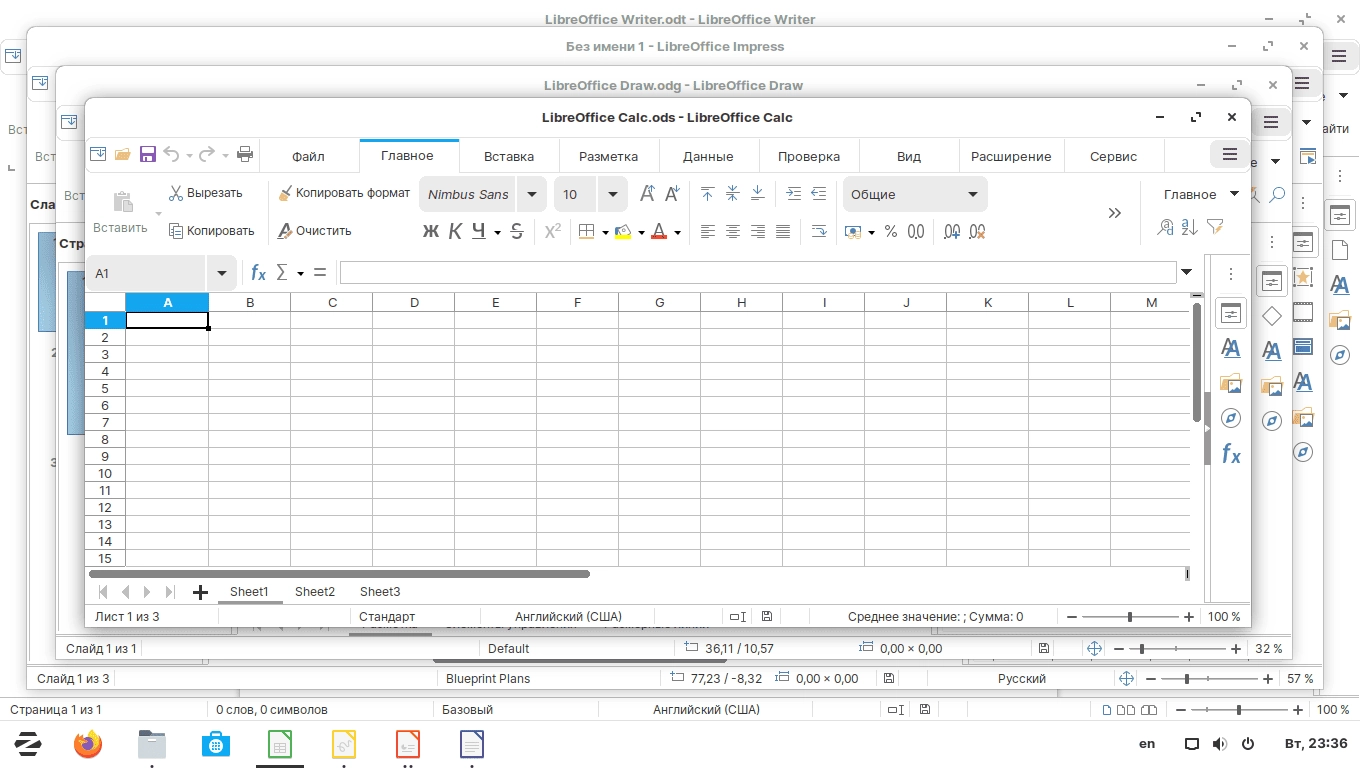Open the Общие number format dropdown
This screenshot has height=768, width=1360.
[973, 194]
